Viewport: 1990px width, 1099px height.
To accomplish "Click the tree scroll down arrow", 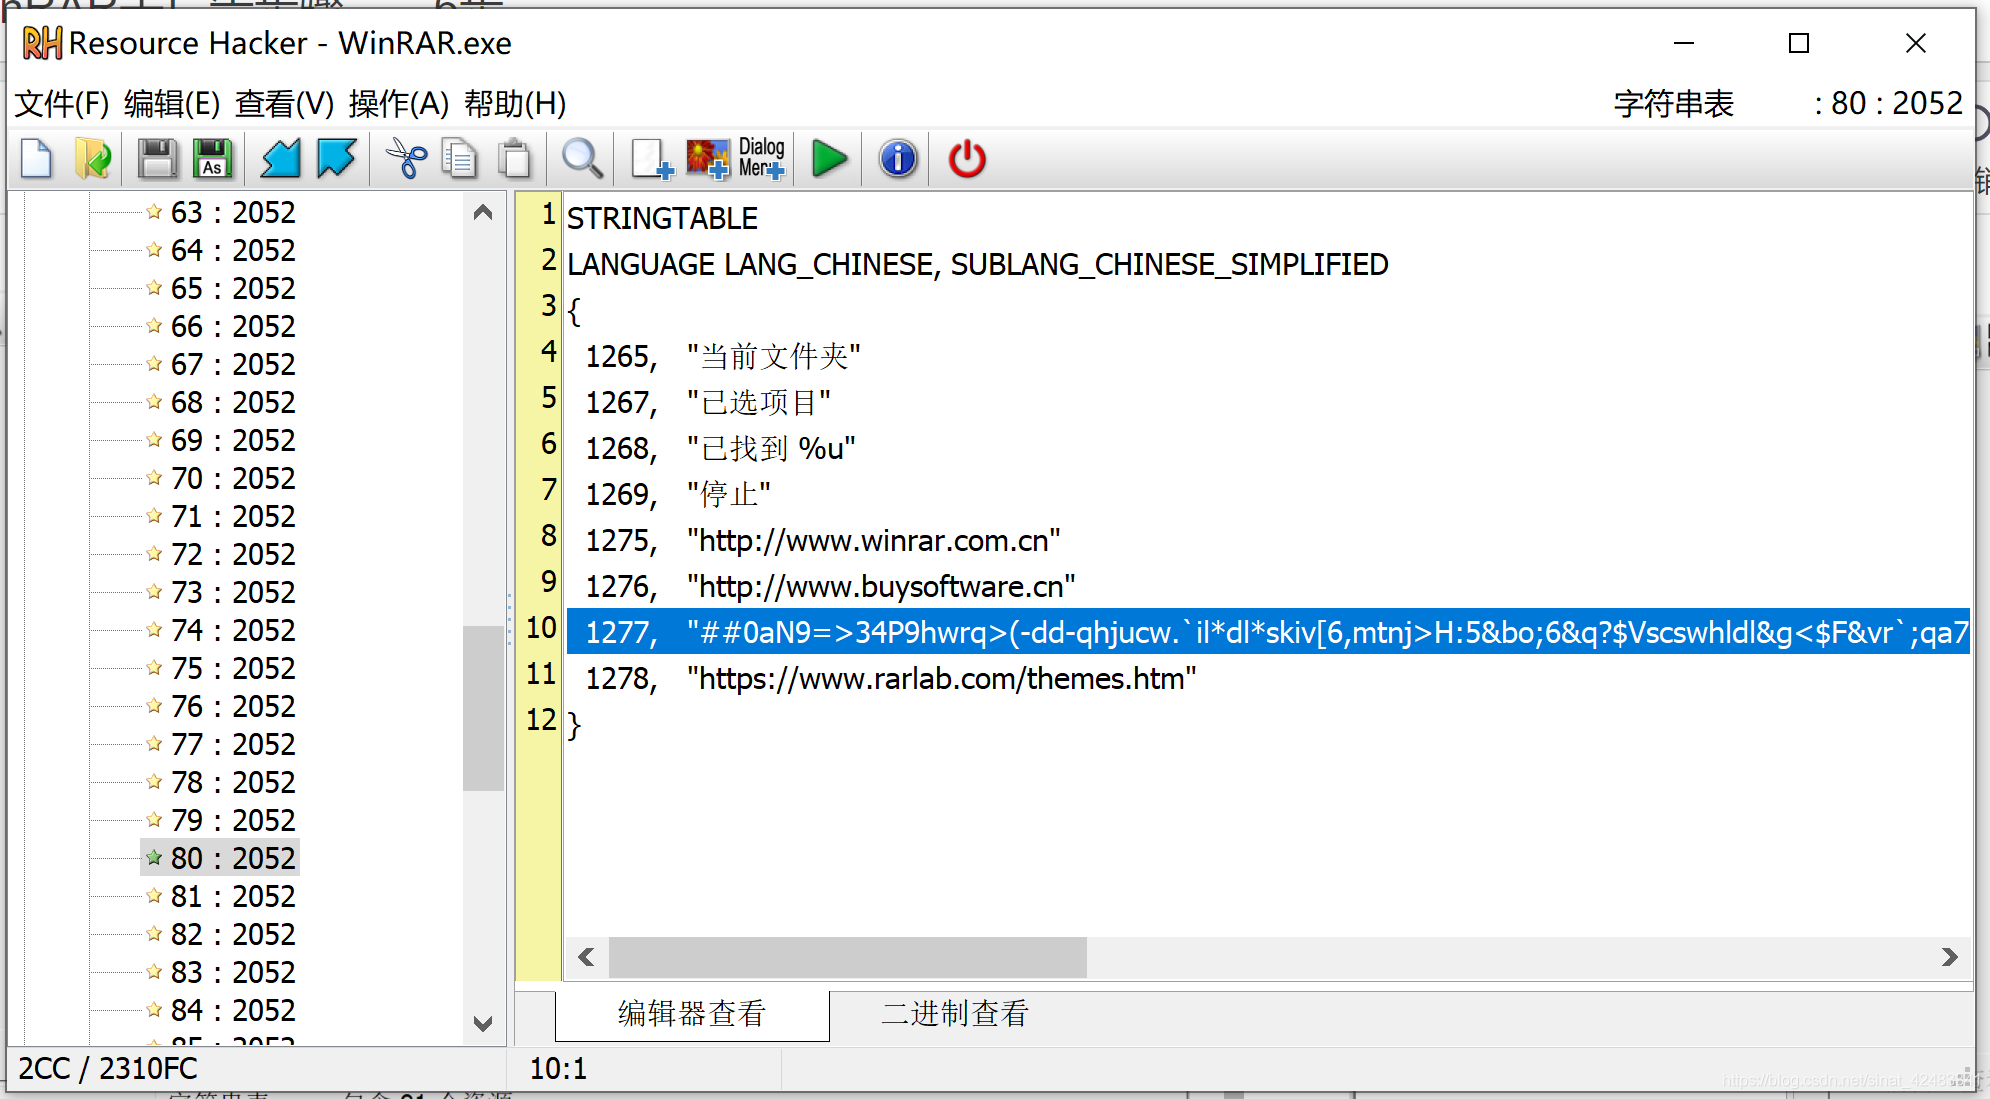I will (x=483, y=1023).
